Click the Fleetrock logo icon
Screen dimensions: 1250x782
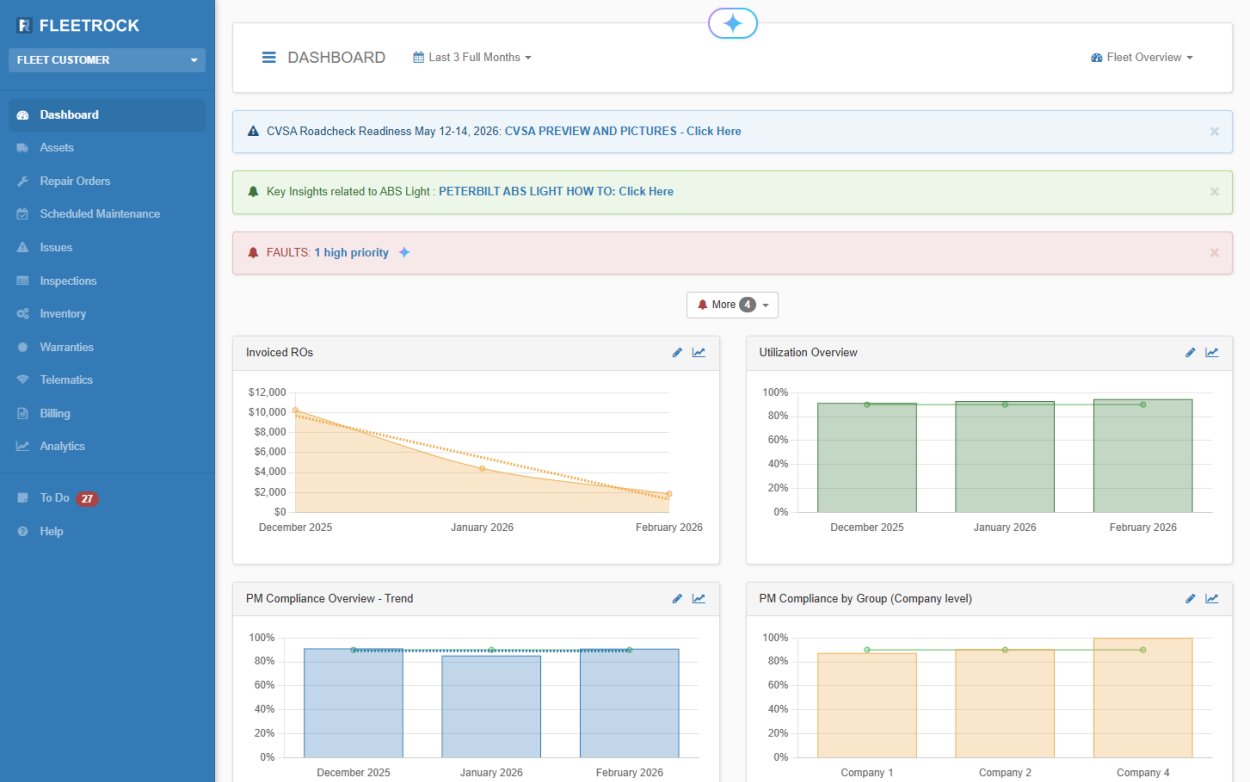pyautogui.click(x=25, y=26)
